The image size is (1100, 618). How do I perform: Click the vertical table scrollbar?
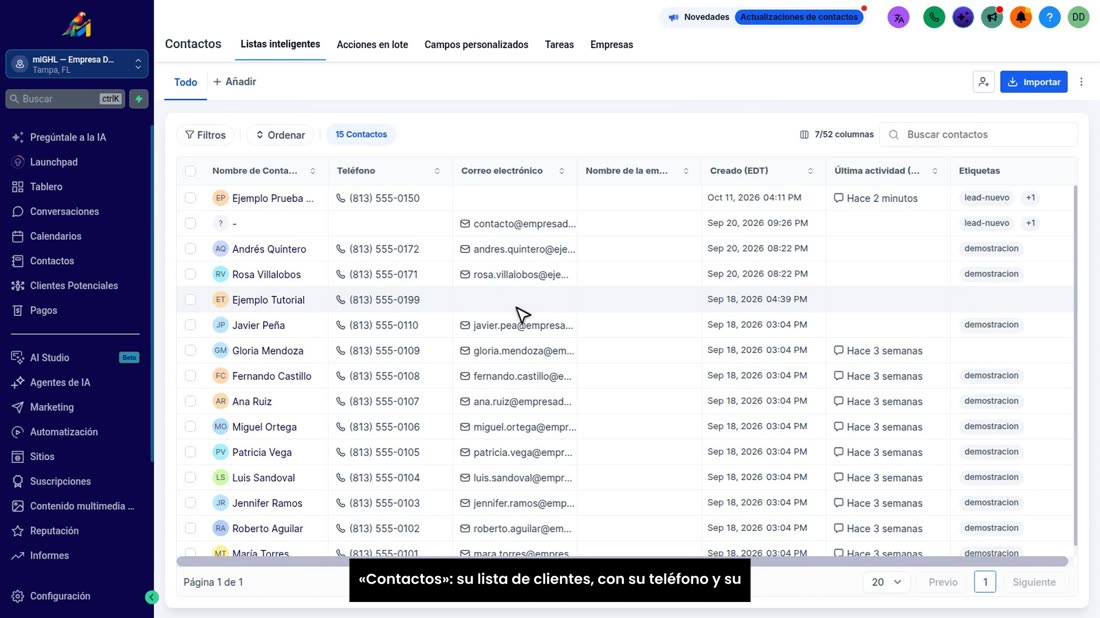1075,365
